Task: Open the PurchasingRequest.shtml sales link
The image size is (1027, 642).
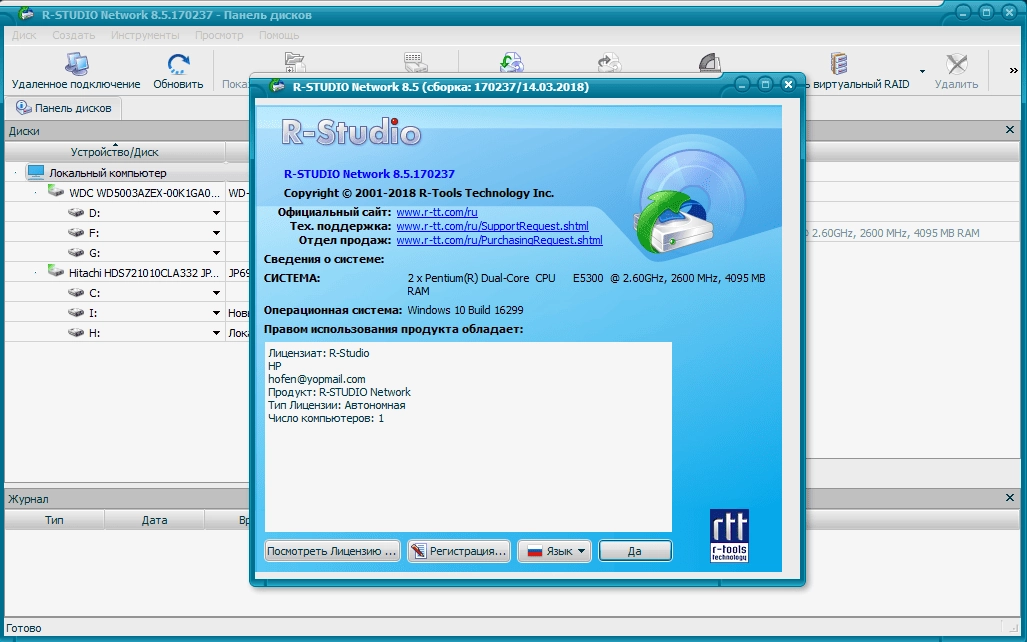Action: [x=500, y=240]
